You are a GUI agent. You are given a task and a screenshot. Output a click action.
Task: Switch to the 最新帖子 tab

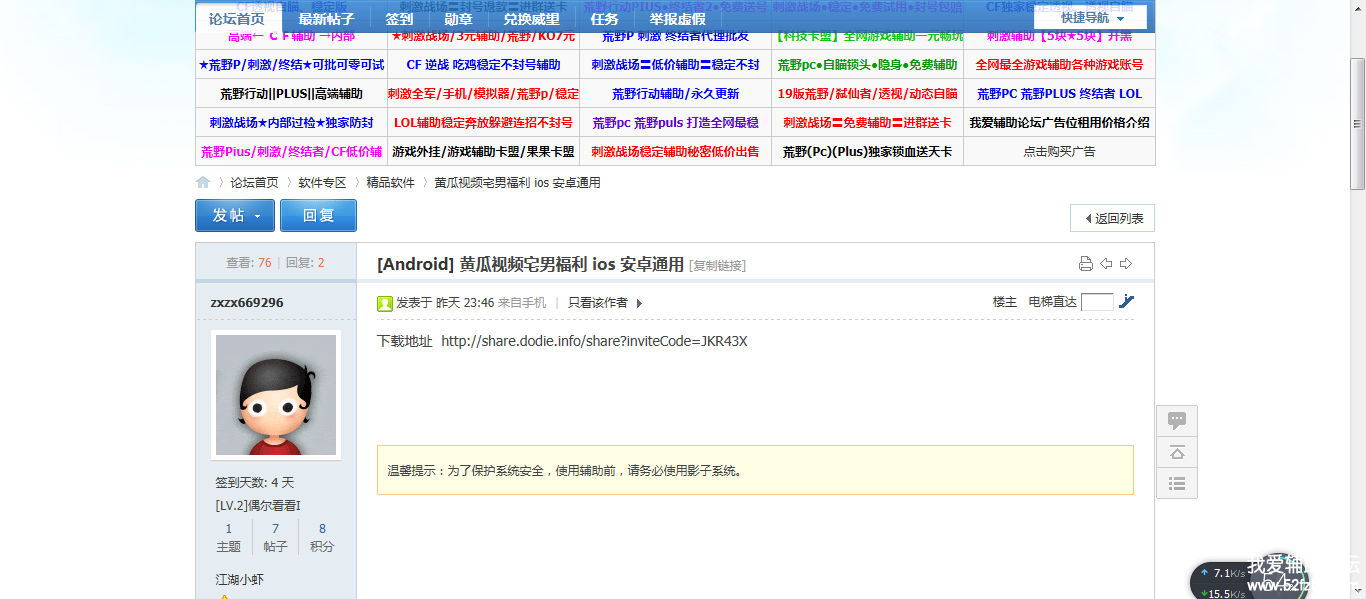tap(326, 19)
